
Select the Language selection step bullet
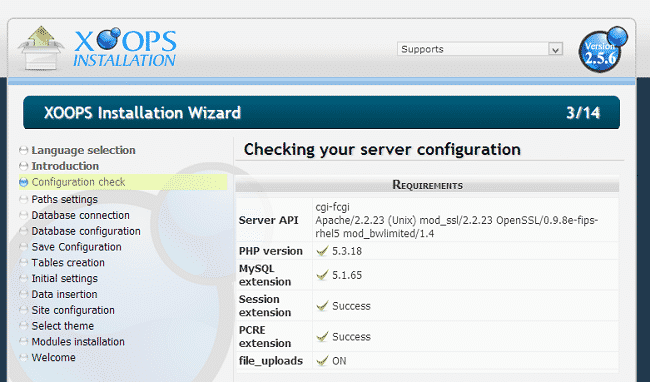24,150
